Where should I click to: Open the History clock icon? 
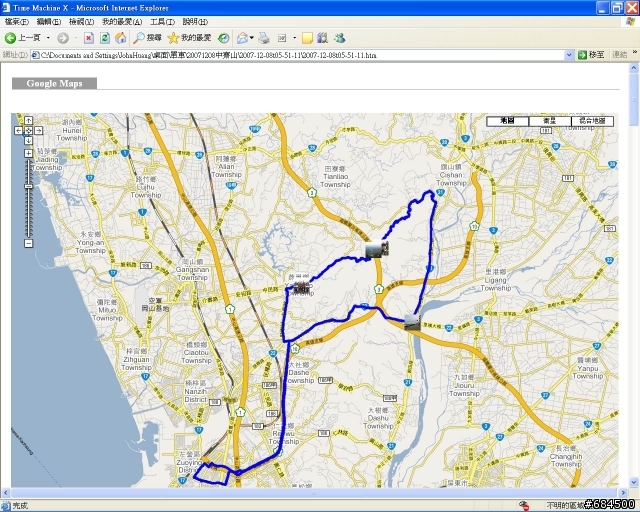click(223, 38)
